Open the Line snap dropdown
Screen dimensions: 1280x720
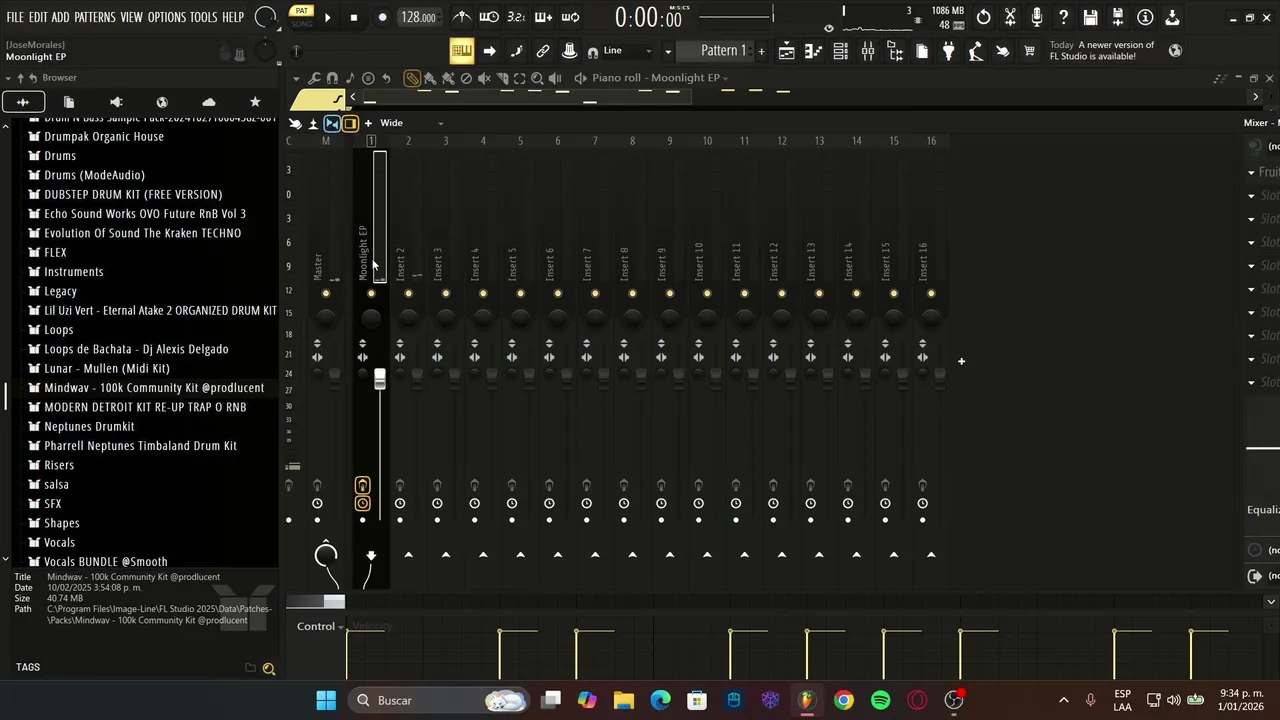(x=626, y=51)
